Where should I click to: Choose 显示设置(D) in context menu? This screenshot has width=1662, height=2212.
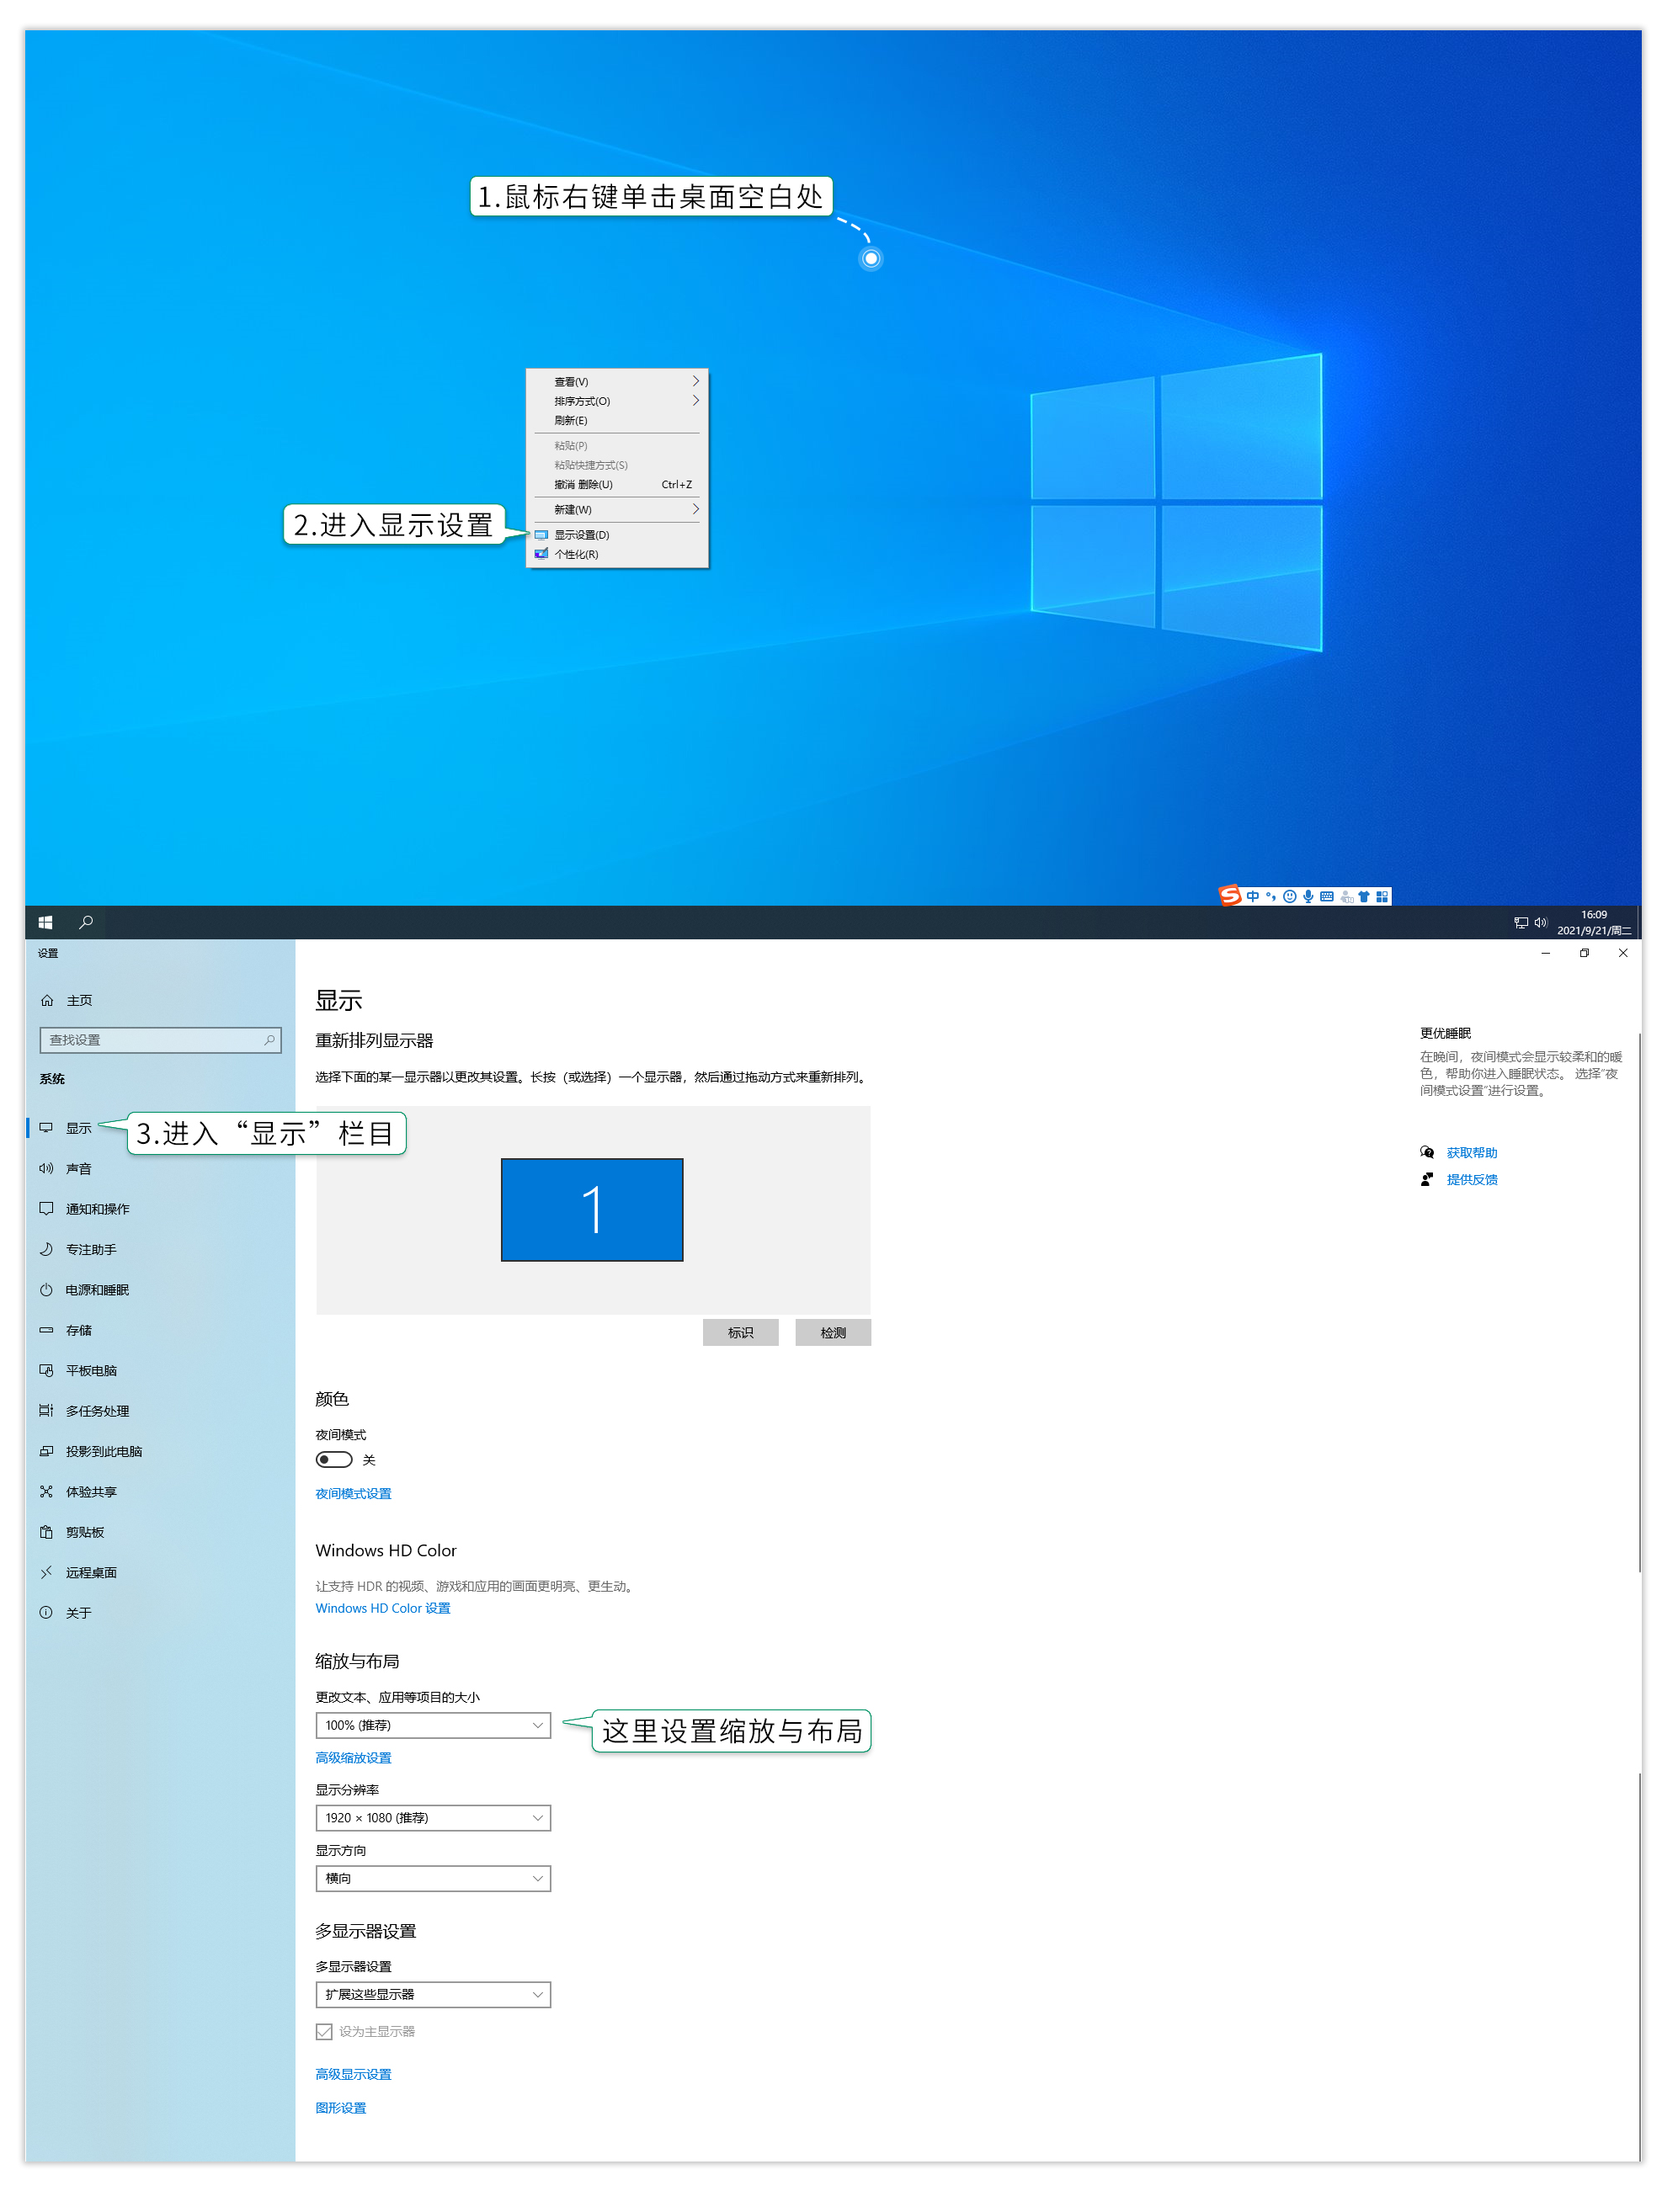[x=581, y=535]
